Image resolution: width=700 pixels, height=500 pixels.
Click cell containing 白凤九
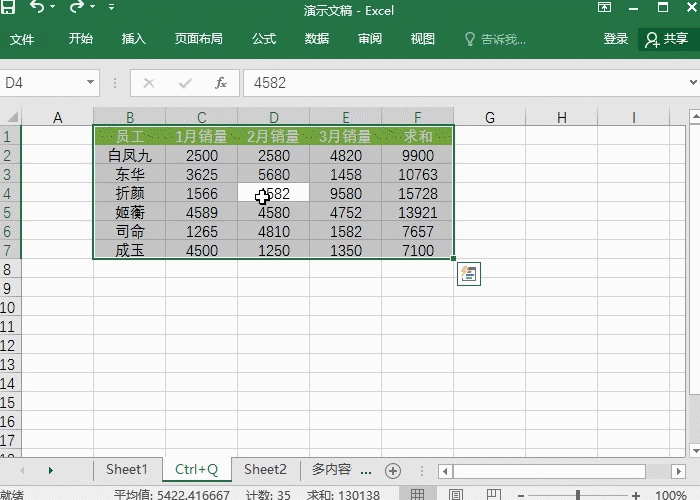[129, 155]
